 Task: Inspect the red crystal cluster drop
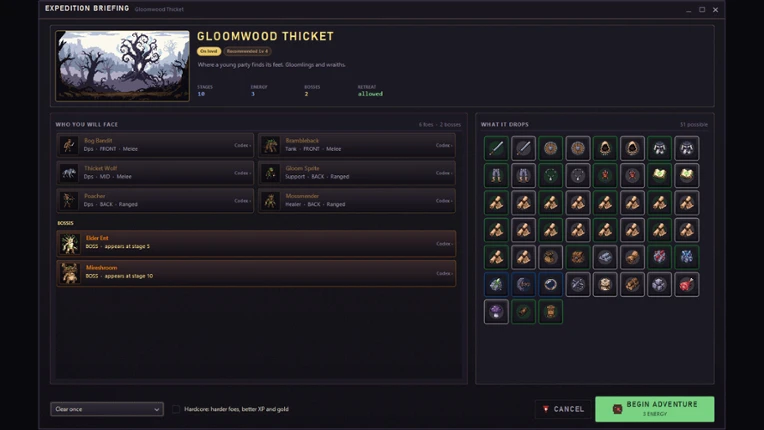(660, 257)
